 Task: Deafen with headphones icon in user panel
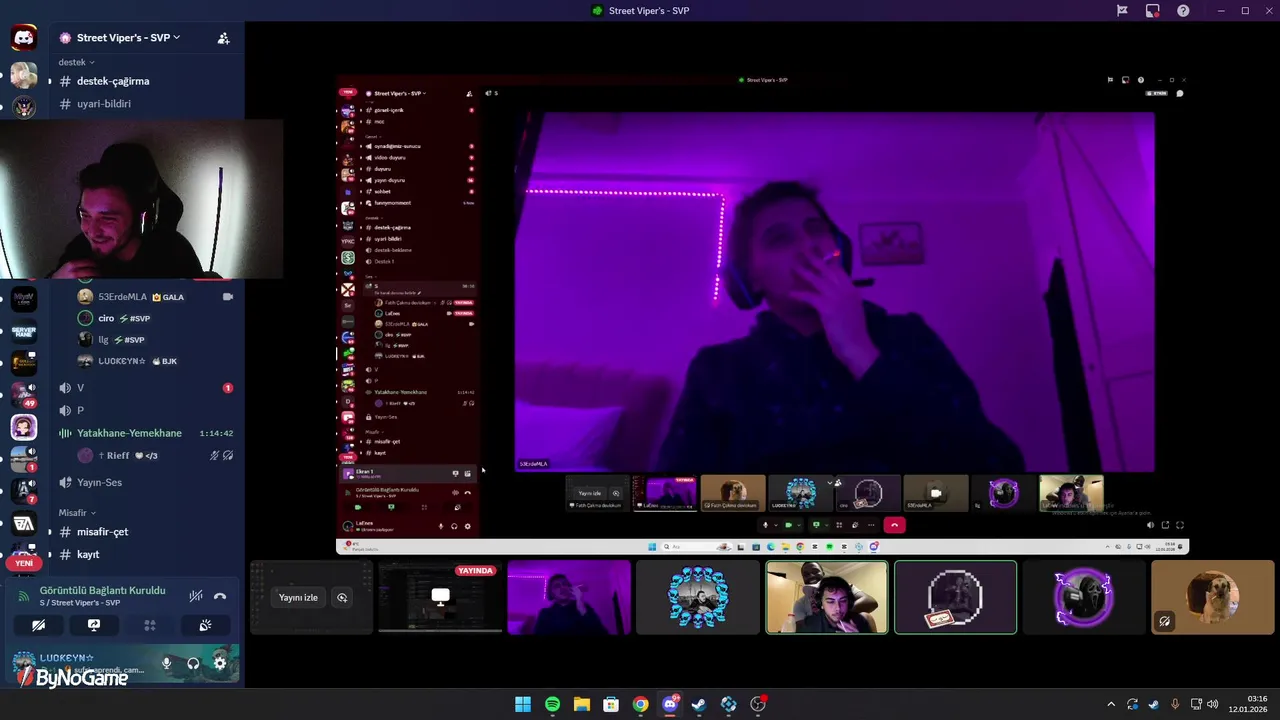(x=193, y=663)
